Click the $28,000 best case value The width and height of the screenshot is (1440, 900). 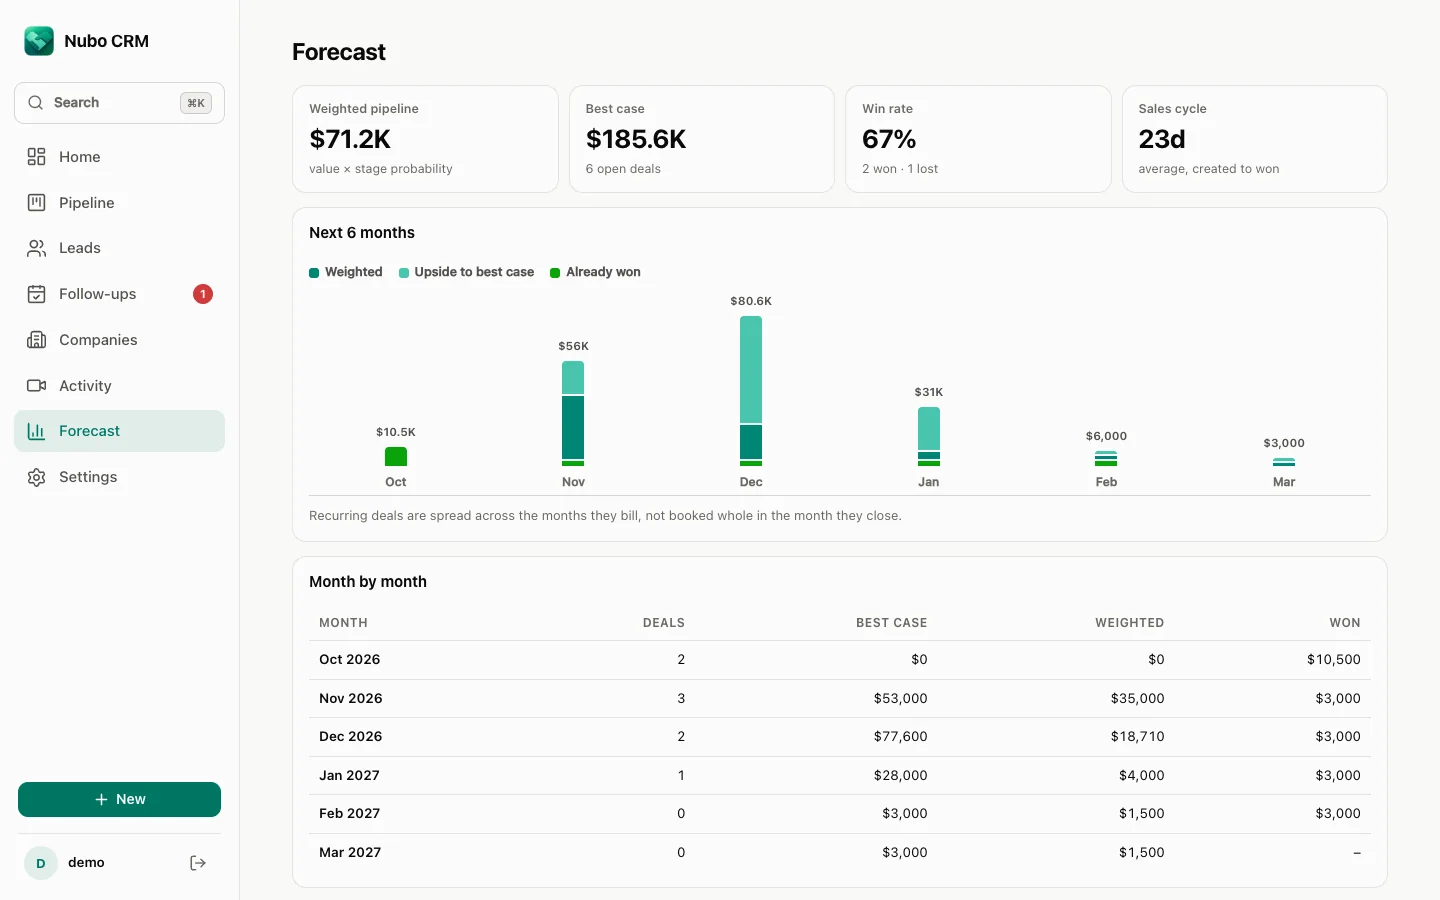coord(901,776)
